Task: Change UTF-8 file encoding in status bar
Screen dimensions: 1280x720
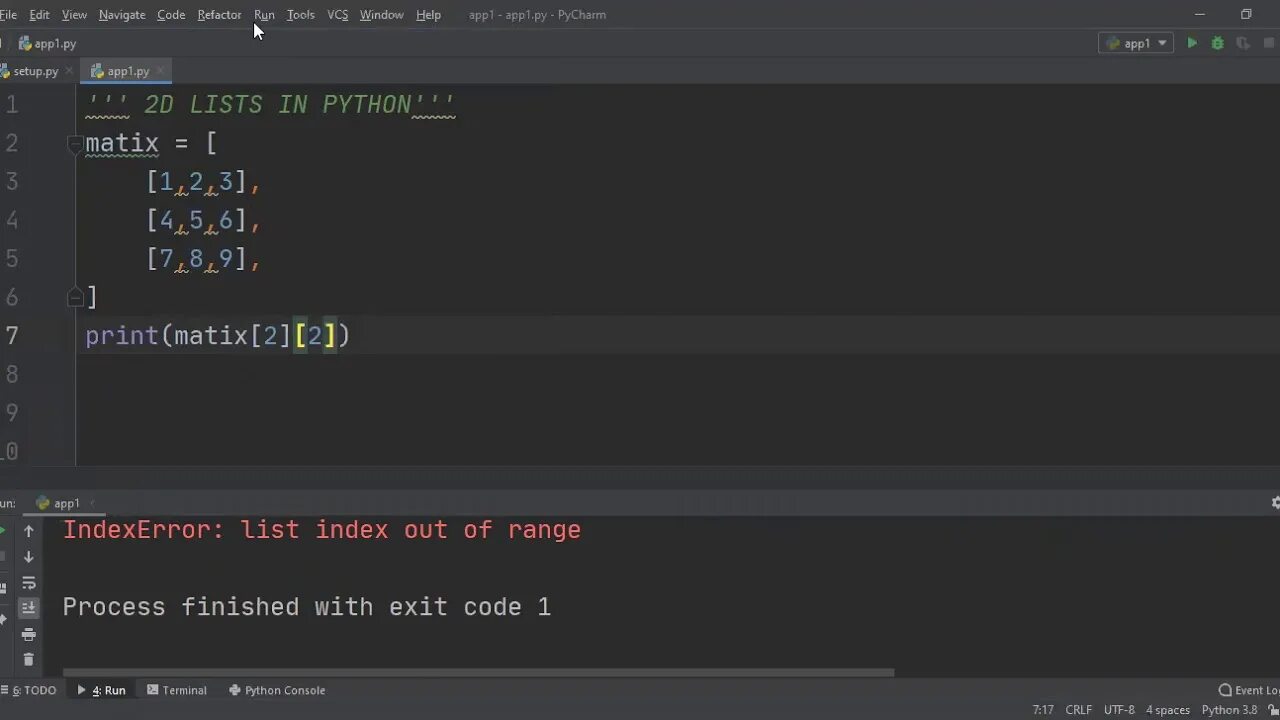Action: 1120,710
